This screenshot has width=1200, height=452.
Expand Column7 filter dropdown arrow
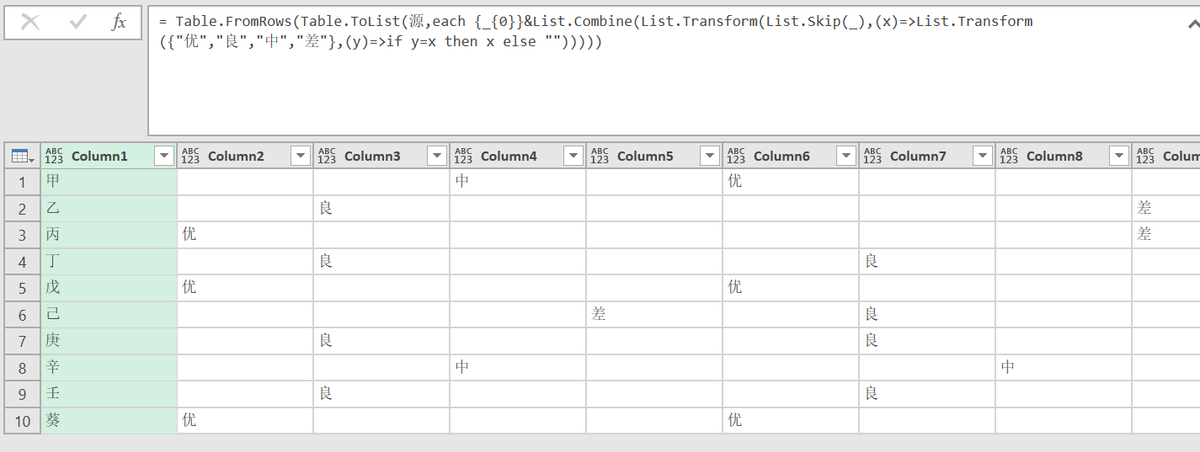click(x=982, y=156)
